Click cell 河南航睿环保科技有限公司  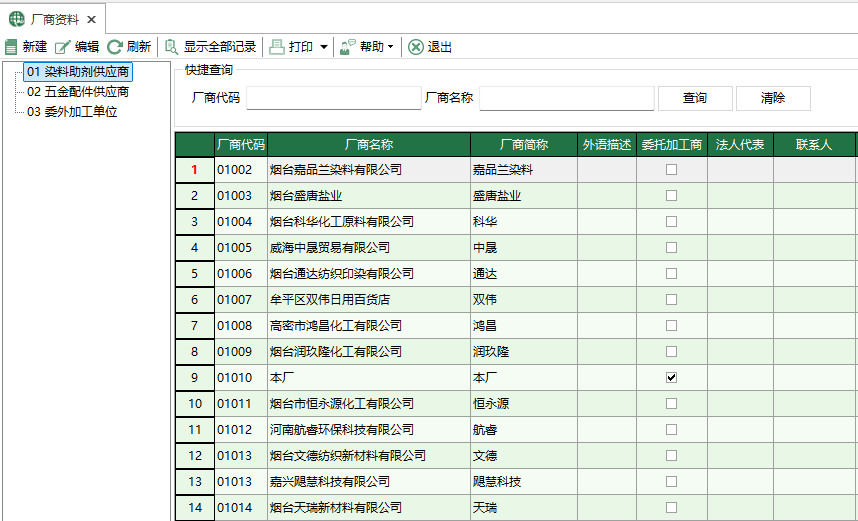tap(369, 430)
